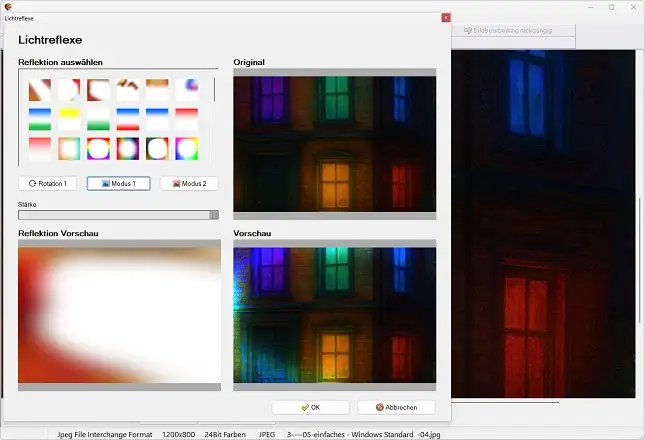
Task: Click the Bildbearbeitung rückgängig toolbar button
Action: tap(514, 31)
